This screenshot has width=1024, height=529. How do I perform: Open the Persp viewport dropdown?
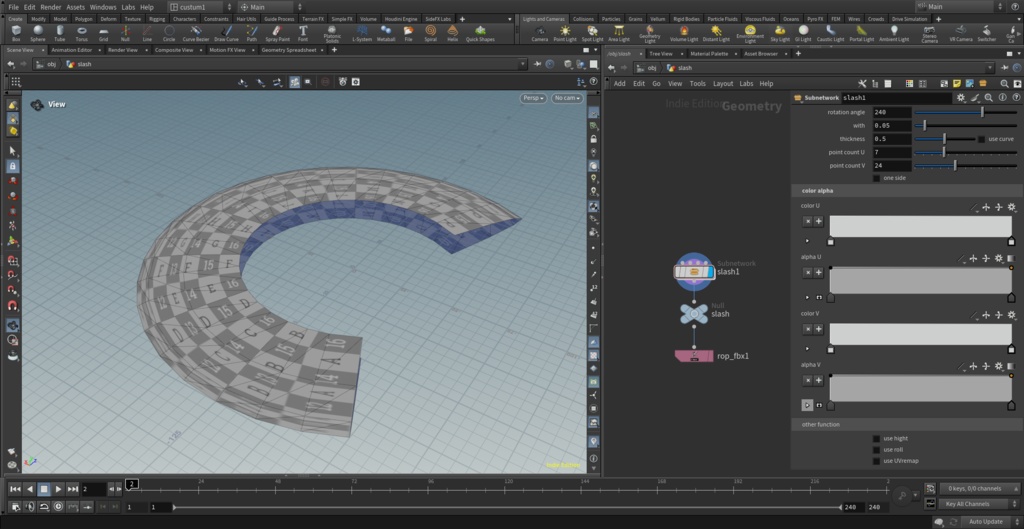point(533,98)
